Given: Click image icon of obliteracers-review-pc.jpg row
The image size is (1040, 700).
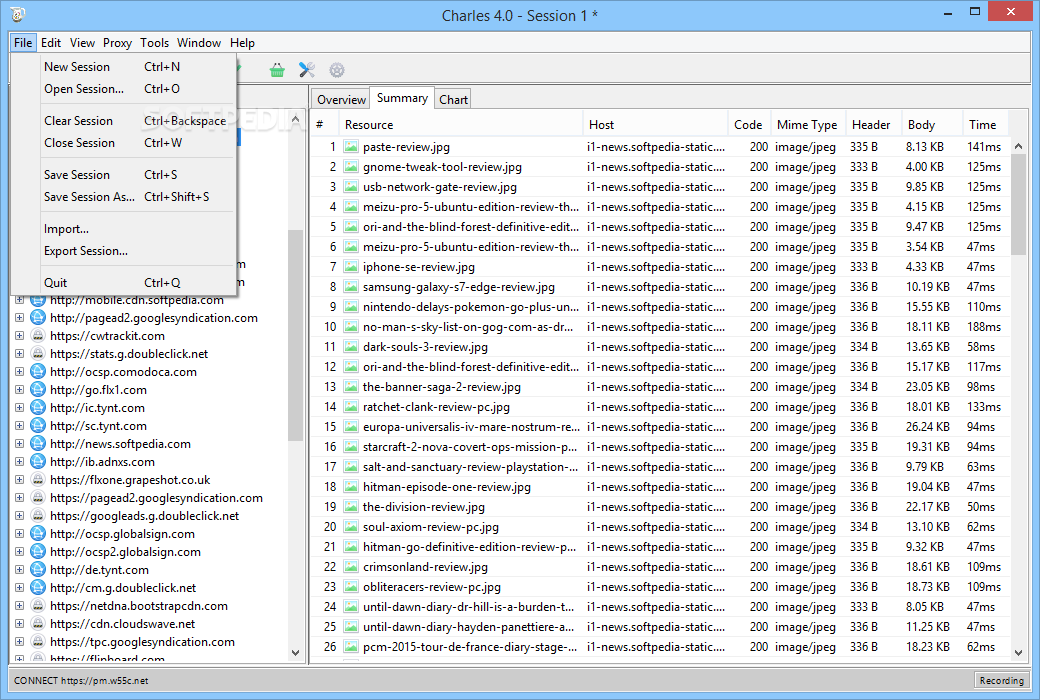Looking at the screenshot, I should tap(351, 587).
